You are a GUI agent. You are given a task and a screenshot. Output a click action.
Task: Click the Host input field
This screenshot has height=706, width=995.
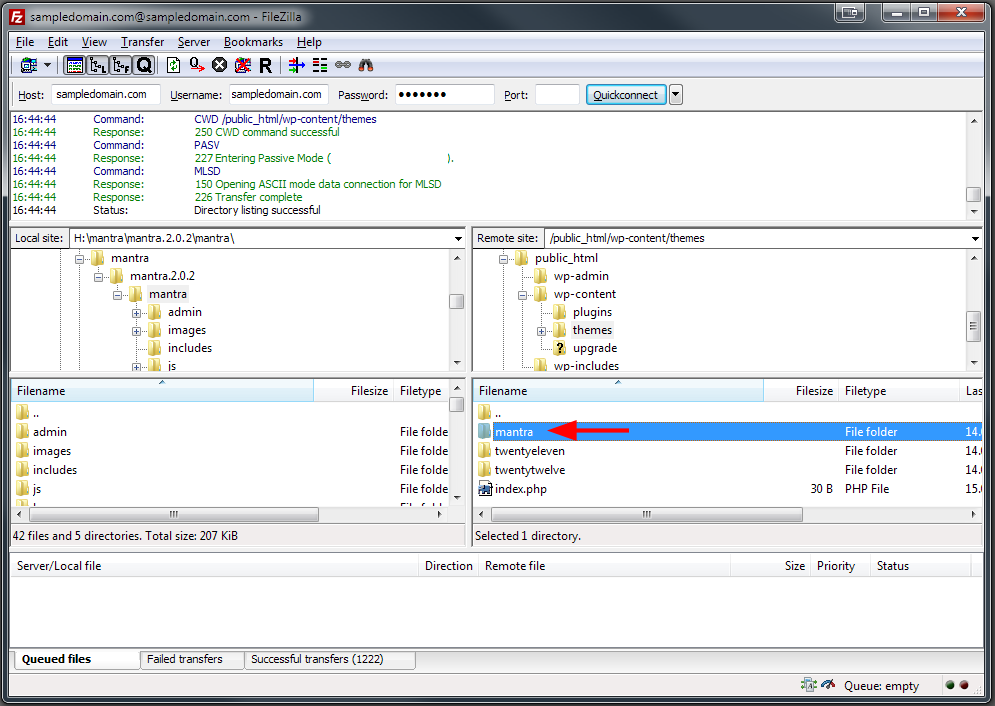click(105, 95)
